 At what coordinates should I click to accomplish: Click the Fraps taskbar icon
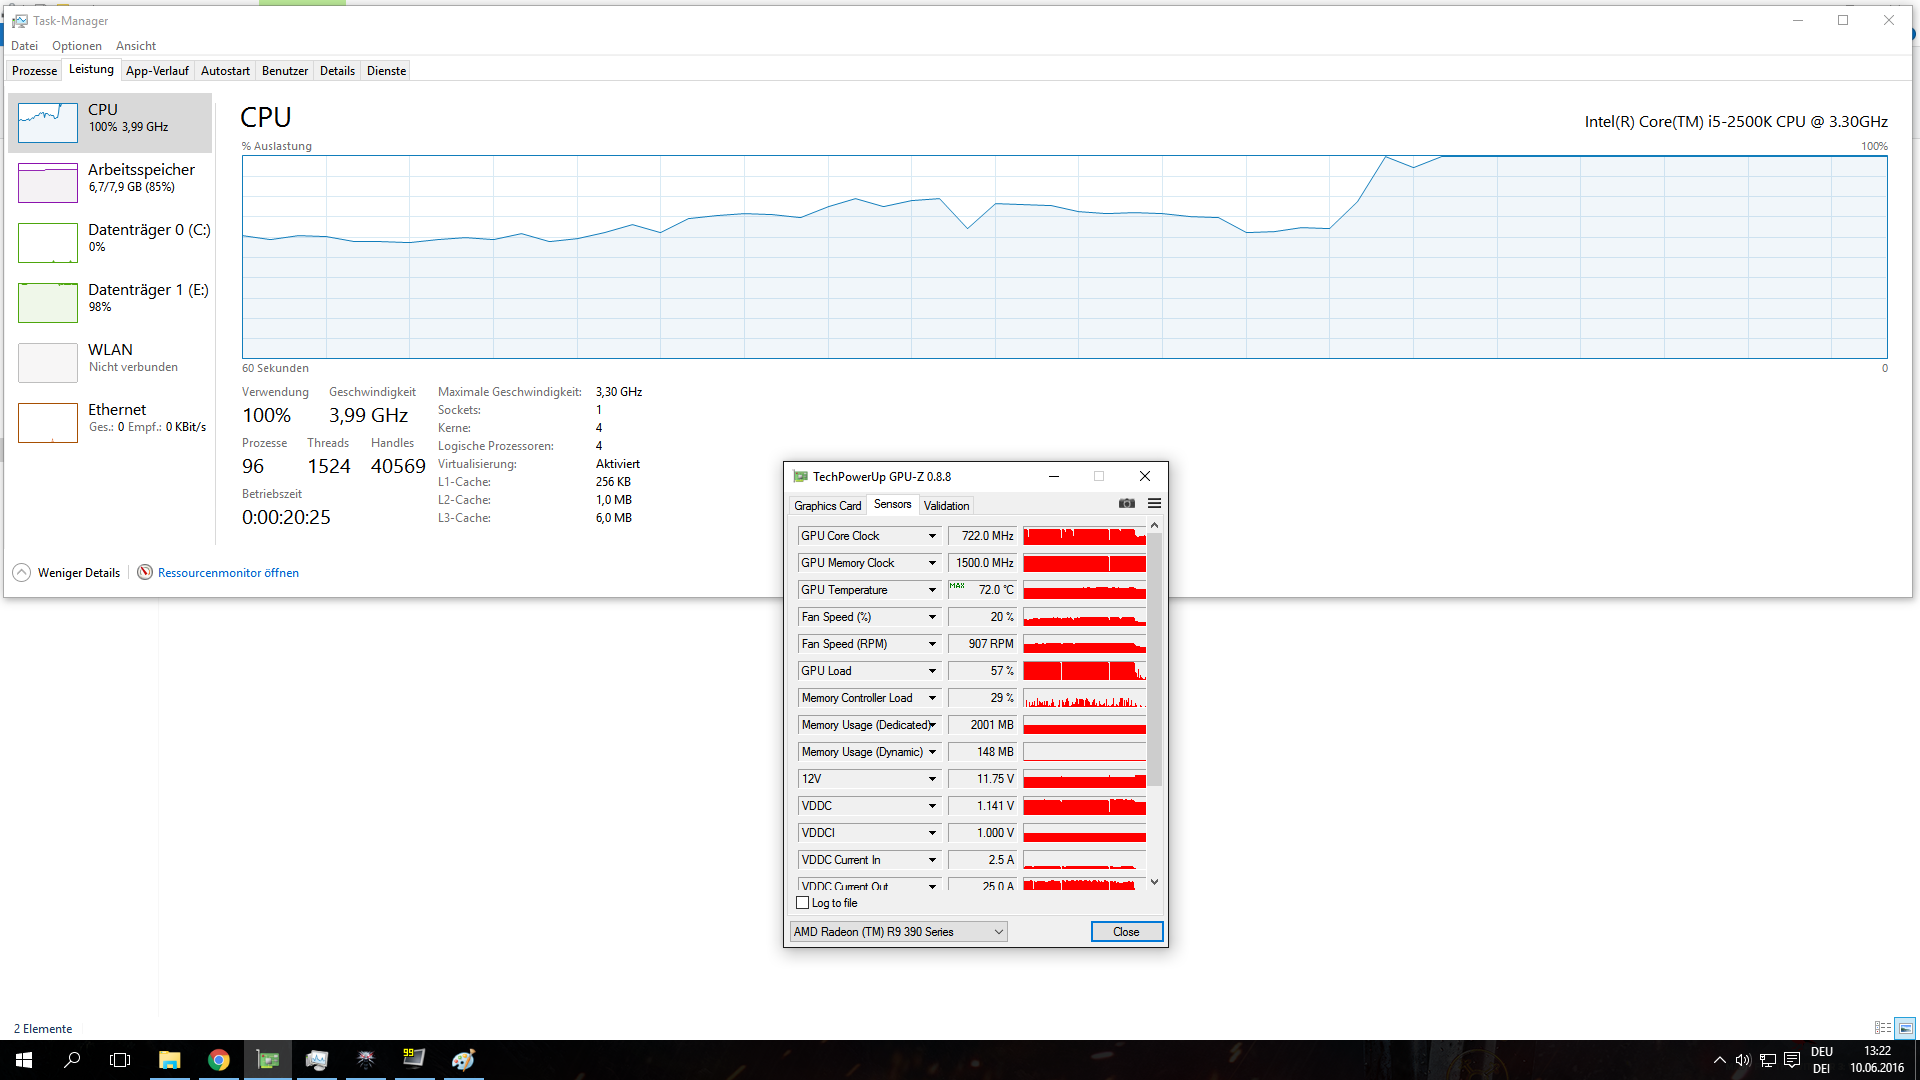coord(414,1060)
